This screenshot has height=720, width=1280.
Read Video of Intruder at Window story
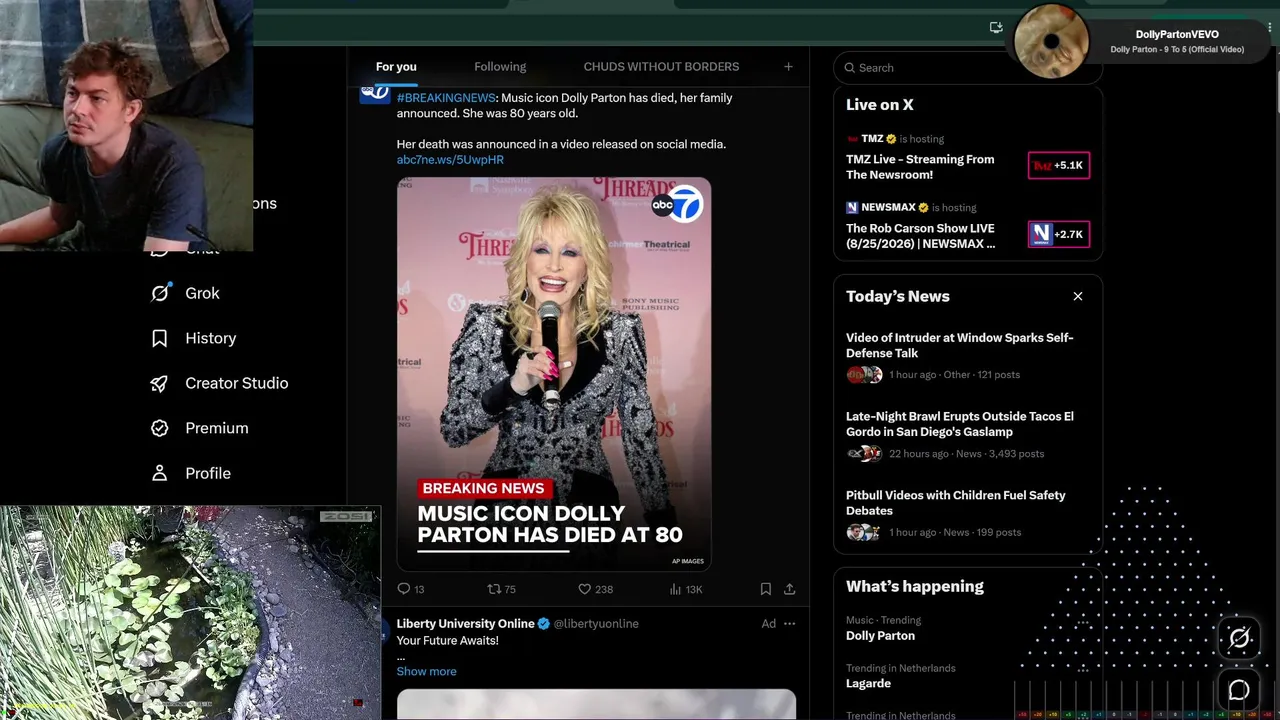959,345
